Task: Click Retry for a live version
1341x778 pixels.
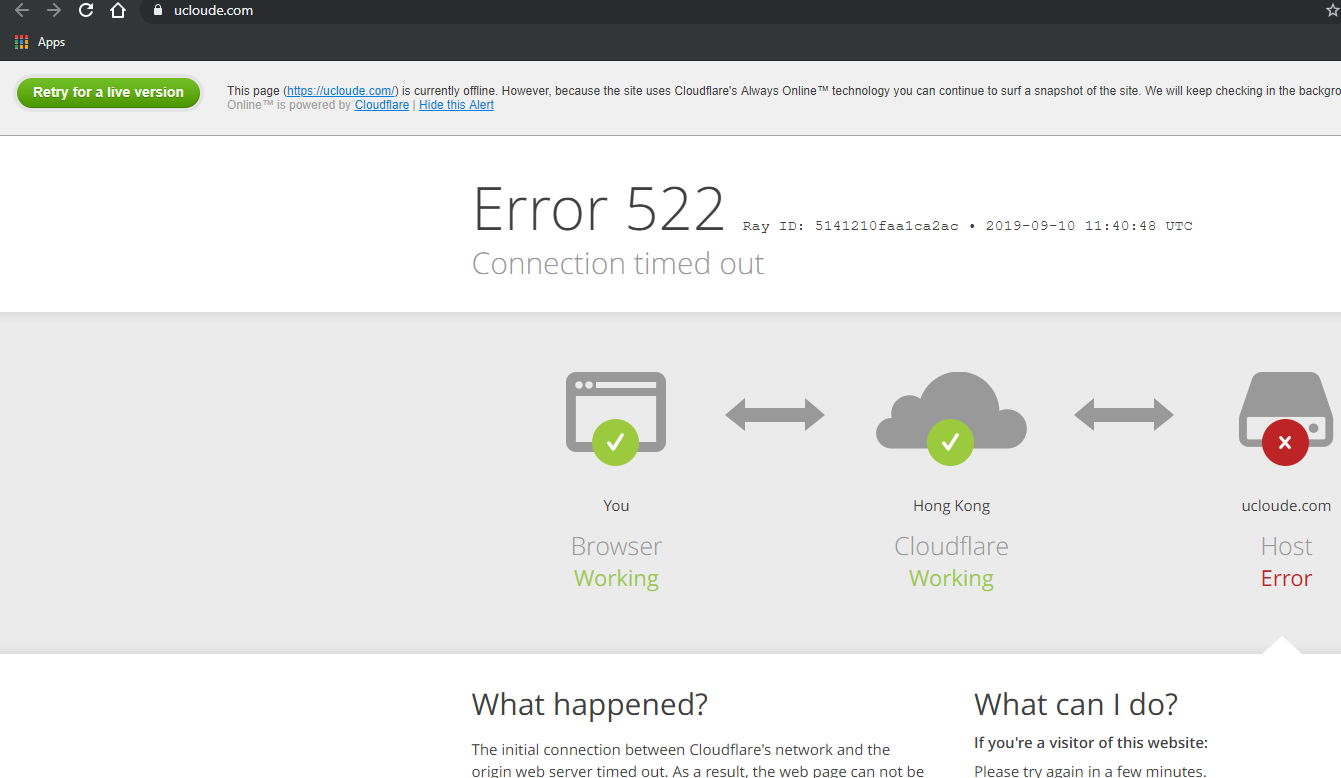Action: click(108, 92)
